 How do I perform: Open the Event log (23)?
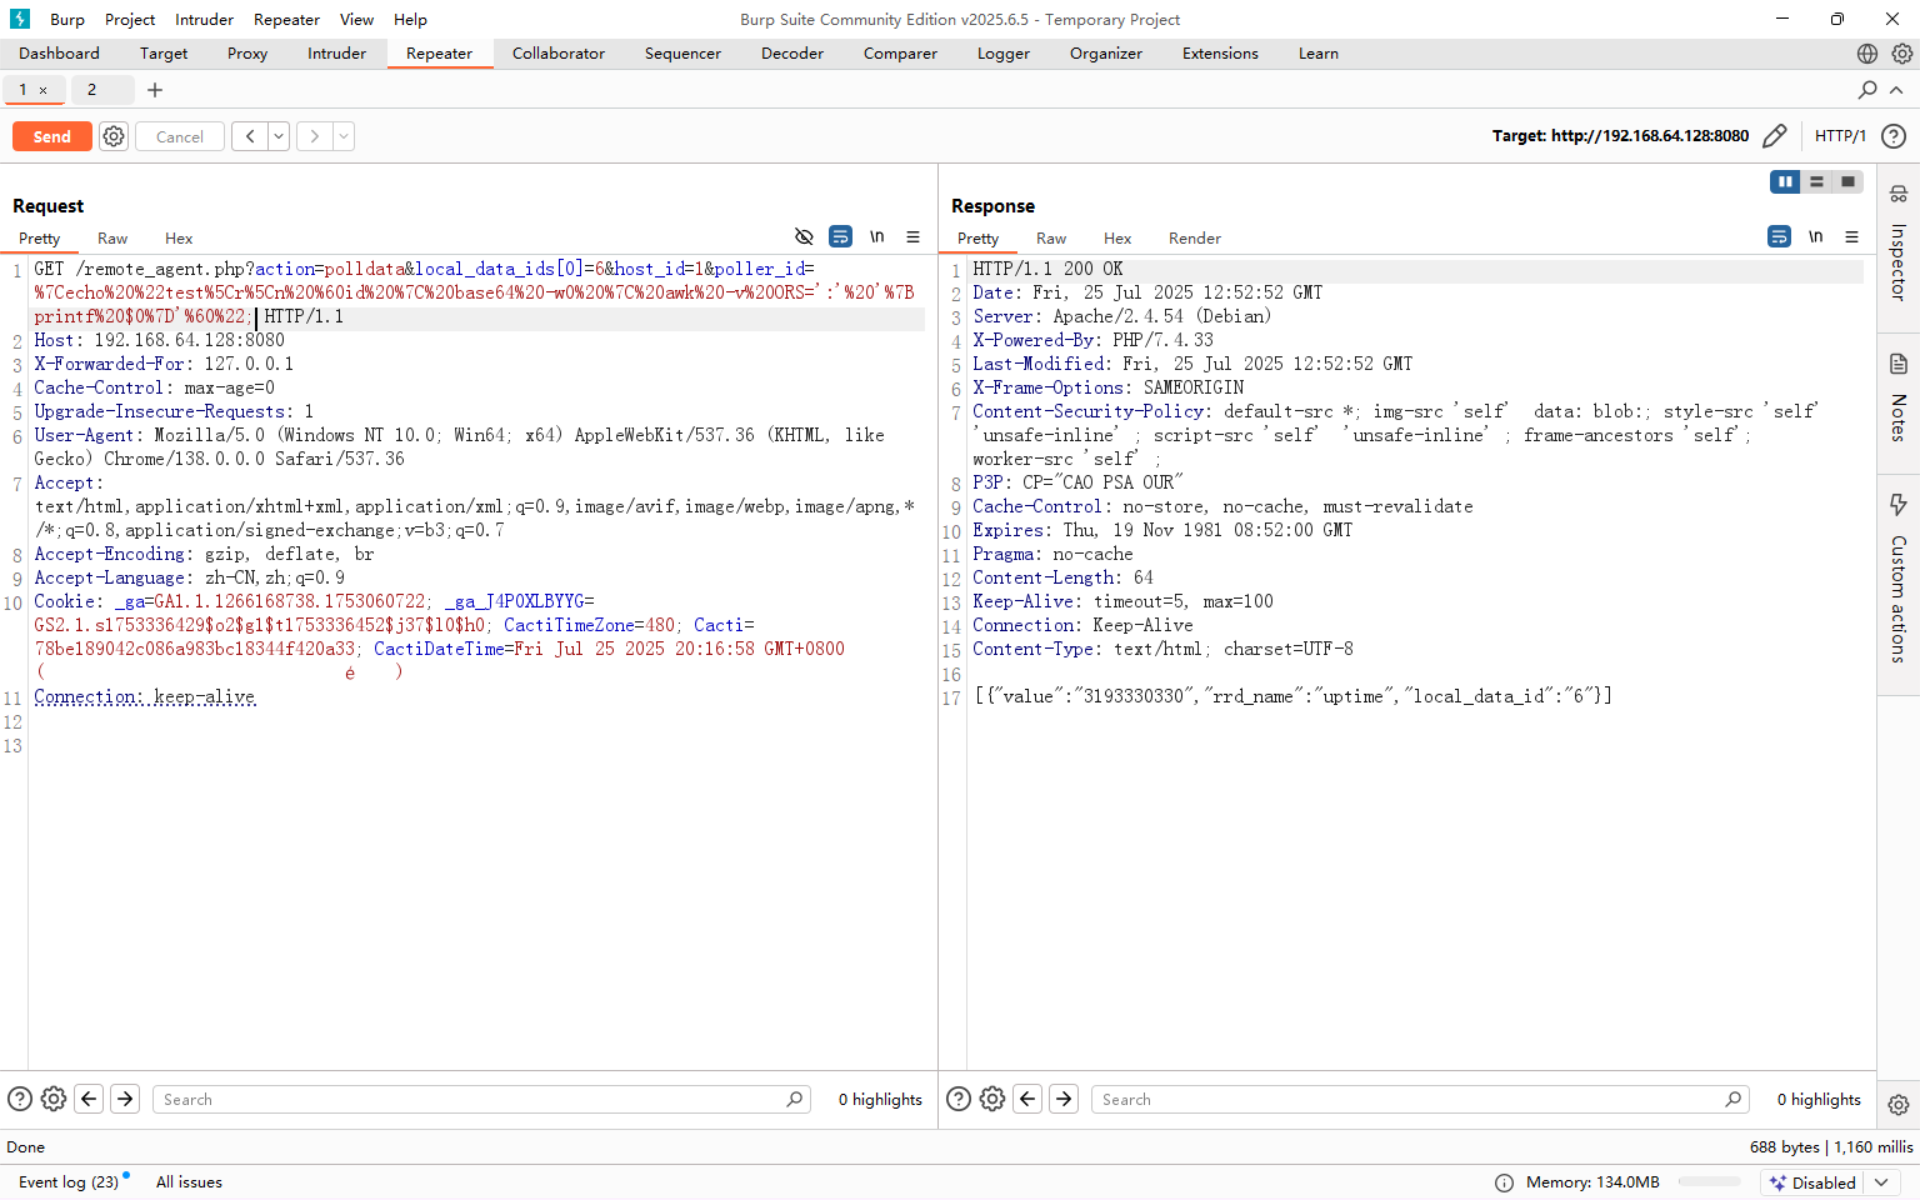click(x=69, y=1182)
